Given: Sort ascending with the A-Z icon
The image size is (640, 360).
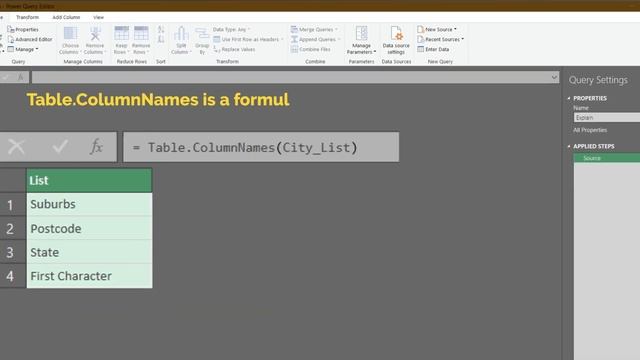Looking at the screenshot, I should click(x=161, y=30).
